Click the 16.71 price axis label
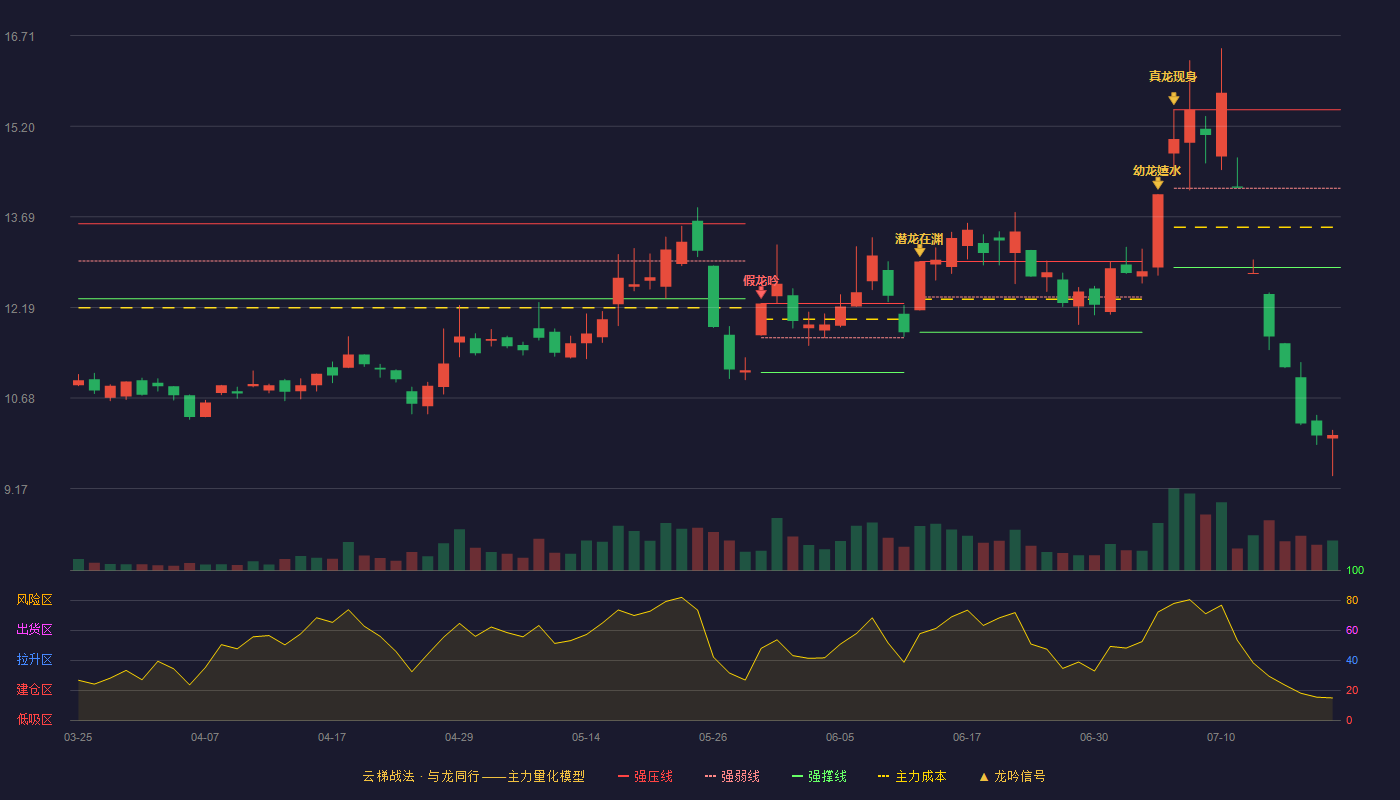Viewport: 1400px width, 800px height. pyautogui.click(x=20, y=37)
